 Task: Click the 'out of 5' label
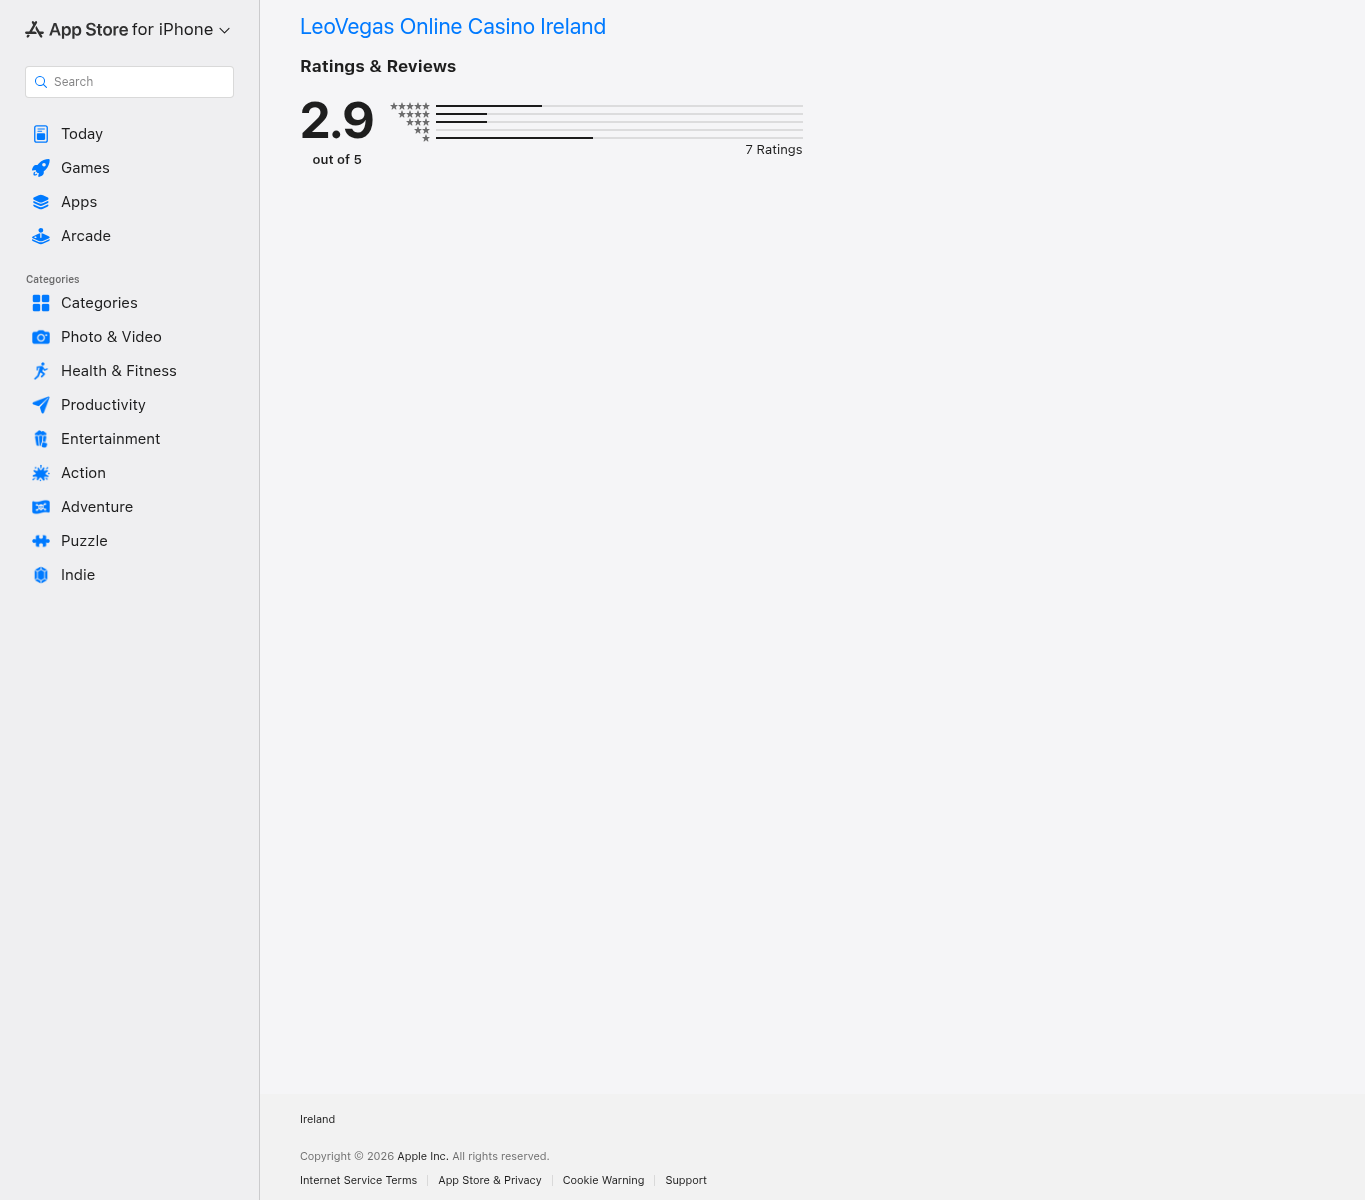(x=337, y=160)
